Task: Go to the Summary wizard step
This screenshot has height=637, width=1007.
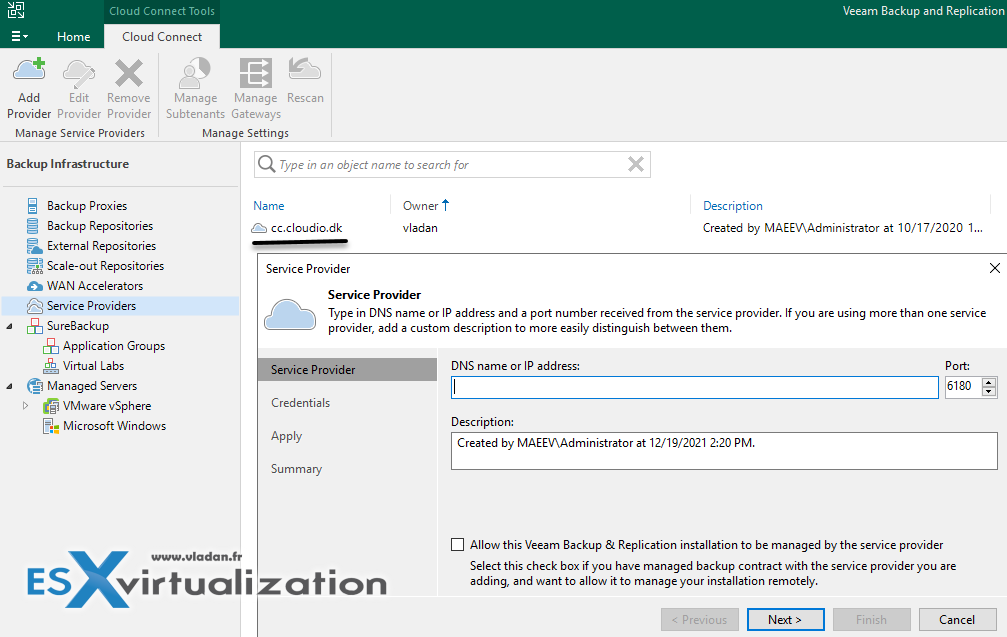Action: tap(296, 469)
